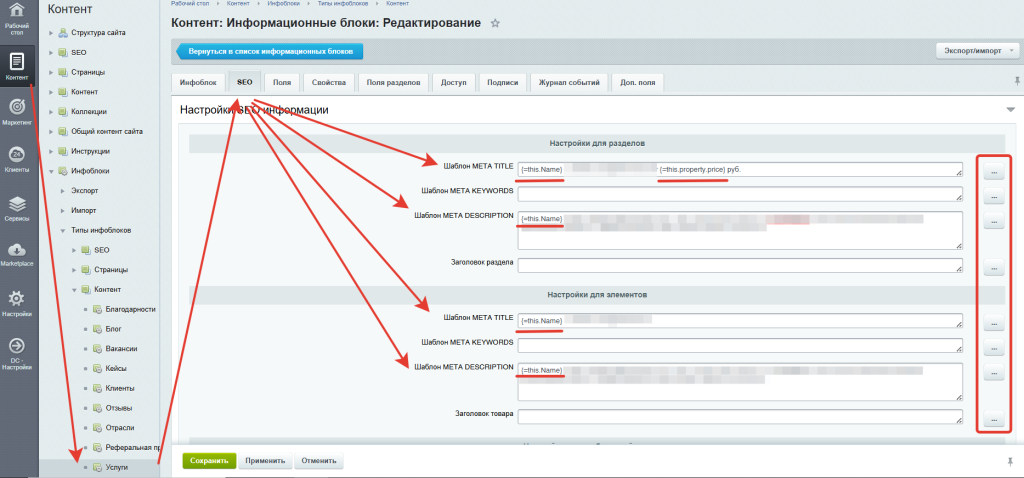Screen dimensions: 1024x478
Task: Open the DC-Настройки arrow icon
Action: click(16, 346)
